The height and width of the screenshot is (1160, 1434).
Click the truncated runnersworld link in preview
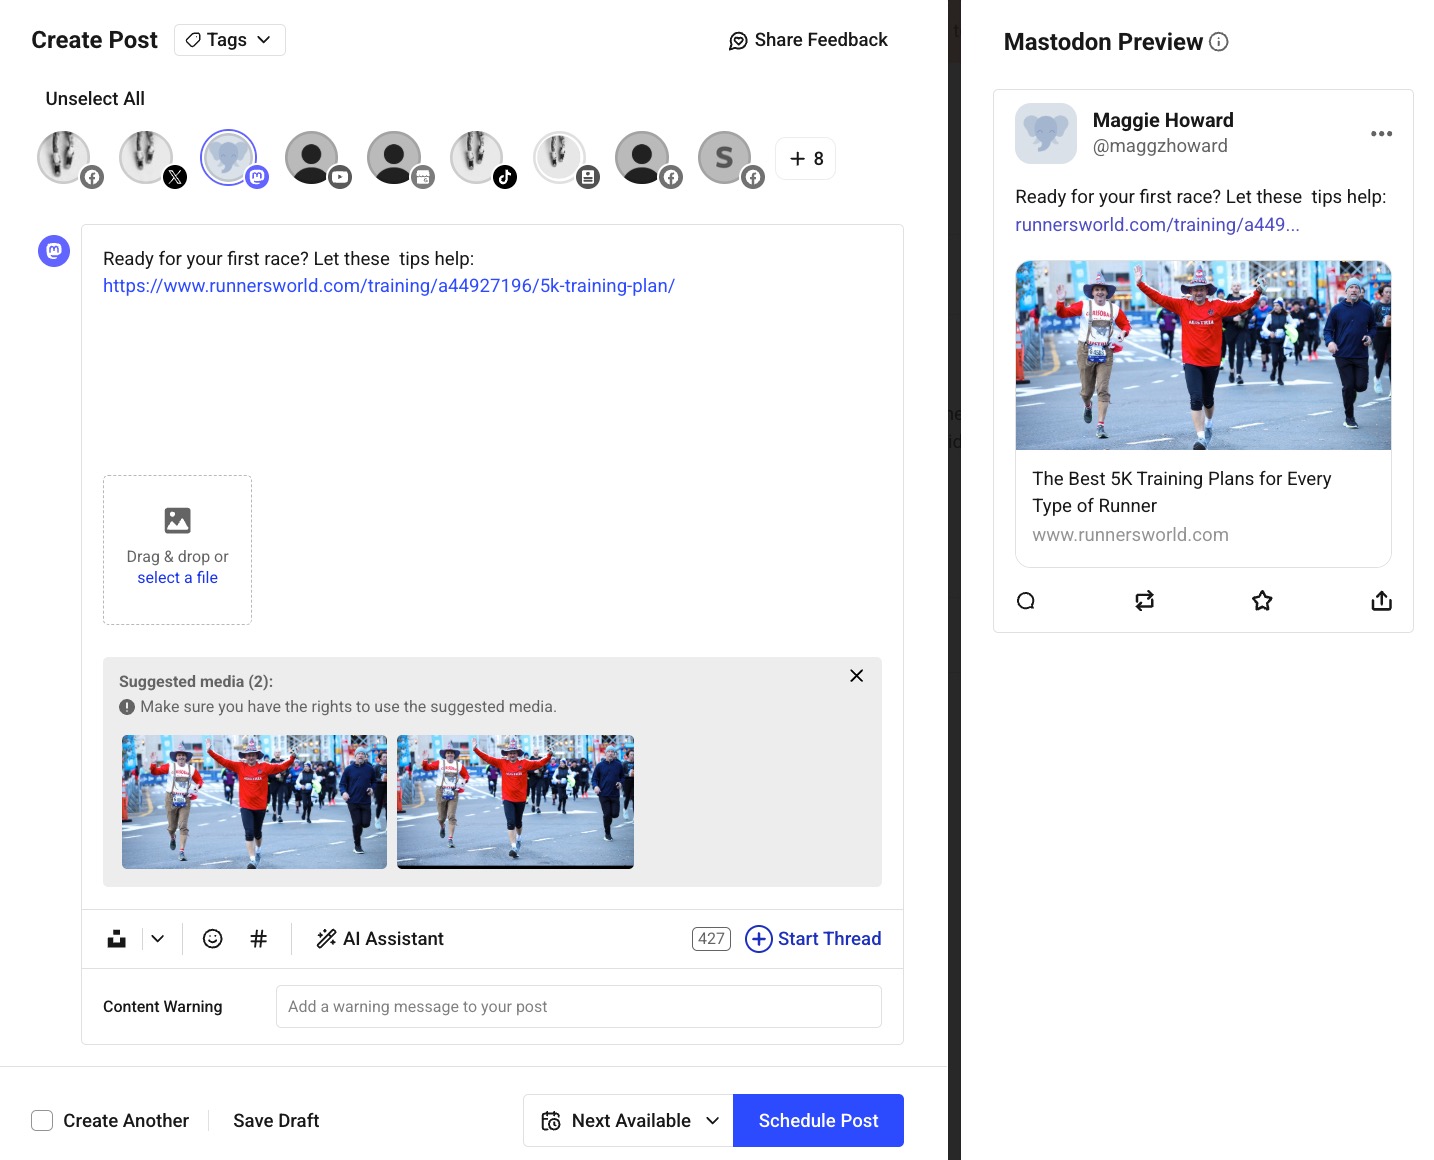click(x=1157, y=225)
